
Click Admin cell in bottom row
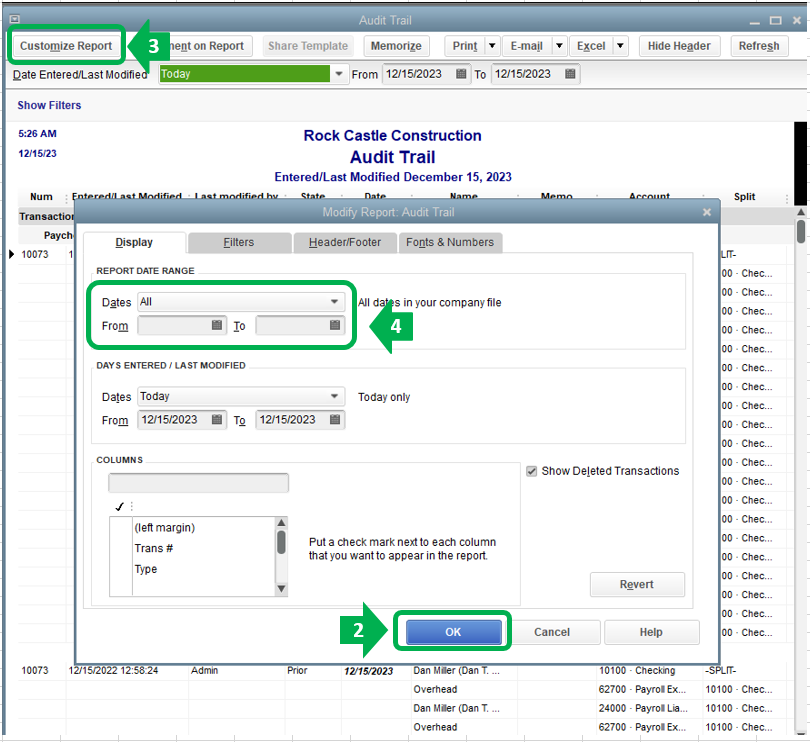205,671
